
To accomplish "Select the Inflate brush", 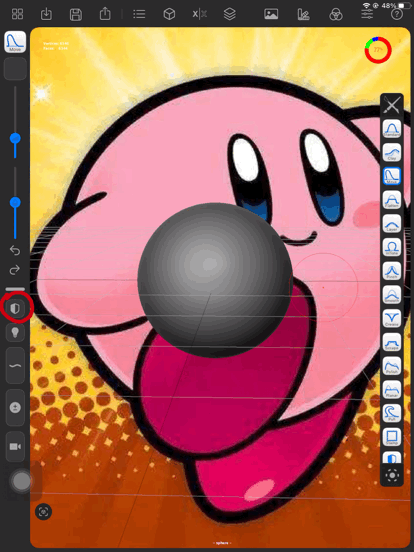I will pyautogui.click(x=392, y=247).
